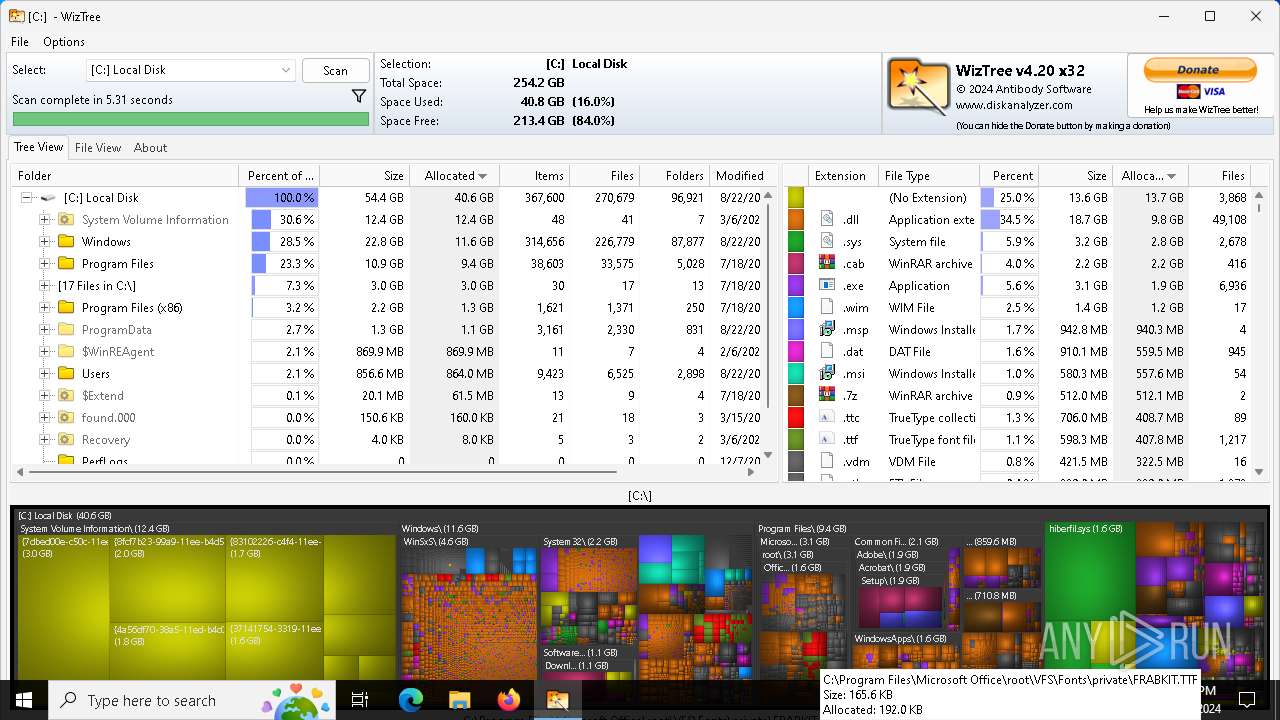1280x720 pixels.
Task: Expand the Program Files folder node
Action: 45,264
